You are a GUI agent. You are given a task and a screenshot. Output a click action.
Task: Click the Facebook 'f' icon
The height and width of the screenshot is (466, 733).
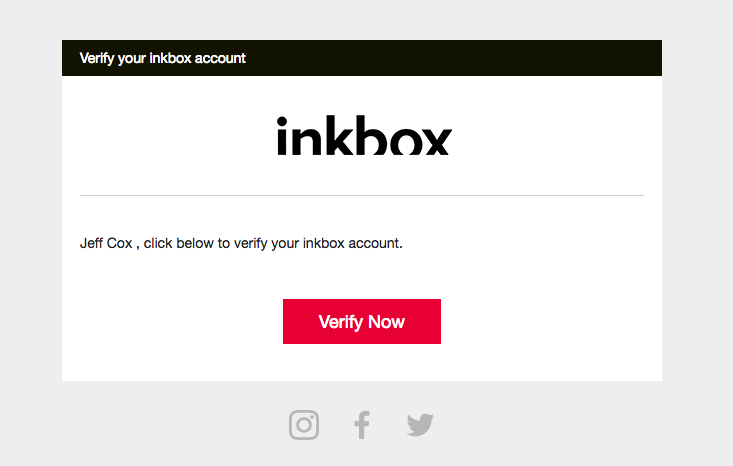click(362, 425)
